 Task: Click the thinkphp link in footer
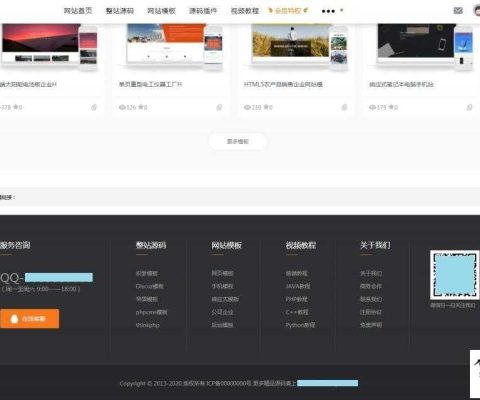[x=148, y=325]
